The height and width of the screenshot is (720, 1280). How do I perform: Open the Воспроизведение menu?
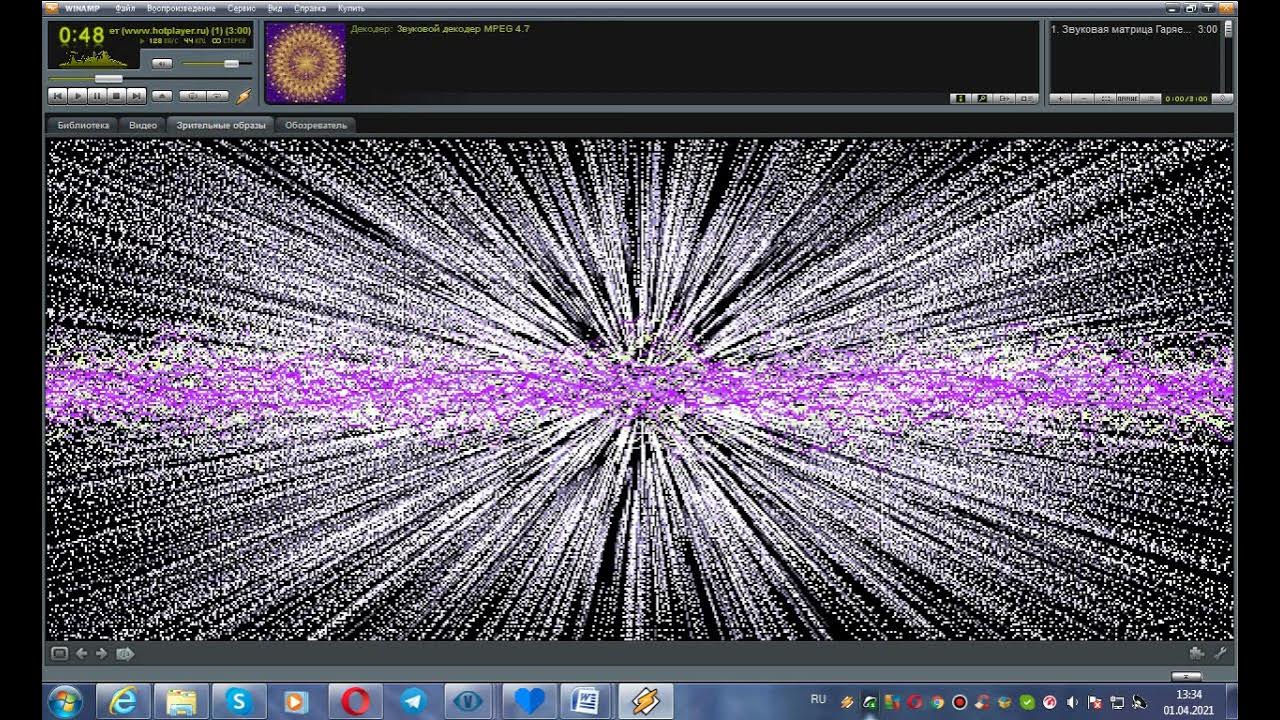(181, 8)
